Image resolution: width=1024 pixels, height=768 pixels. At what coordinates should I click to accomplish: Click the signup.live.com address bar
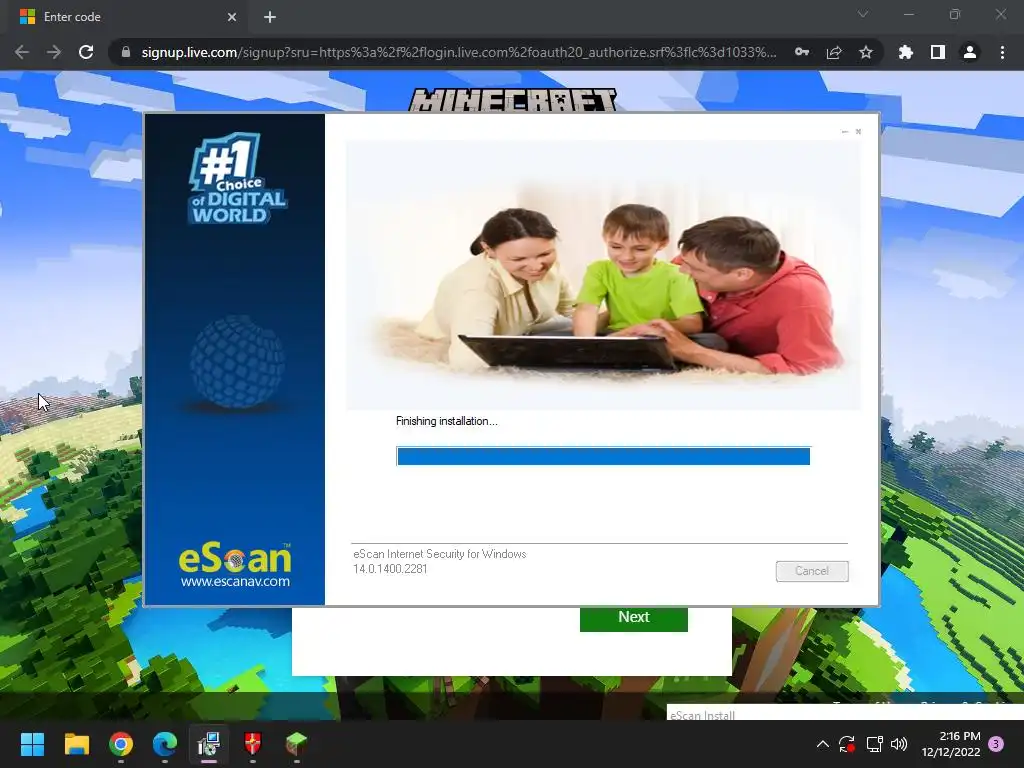pos(458,52)
